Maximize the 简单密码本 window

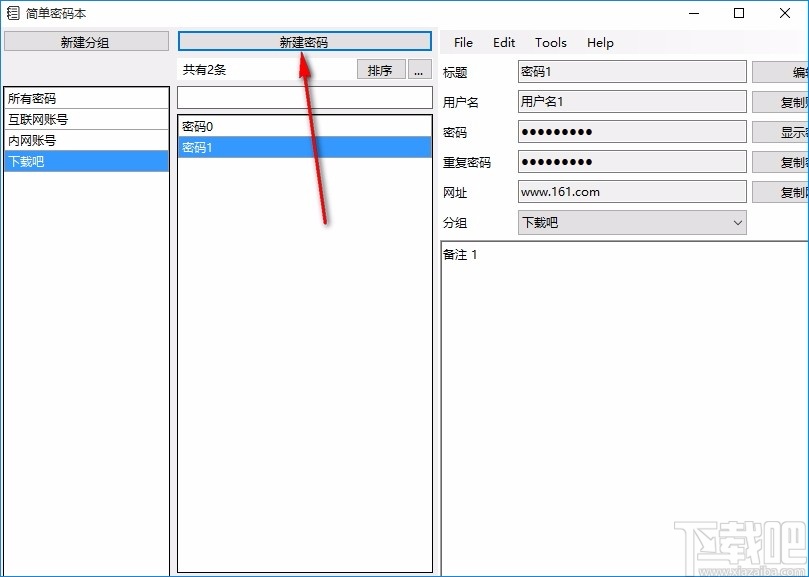[739, 13]
